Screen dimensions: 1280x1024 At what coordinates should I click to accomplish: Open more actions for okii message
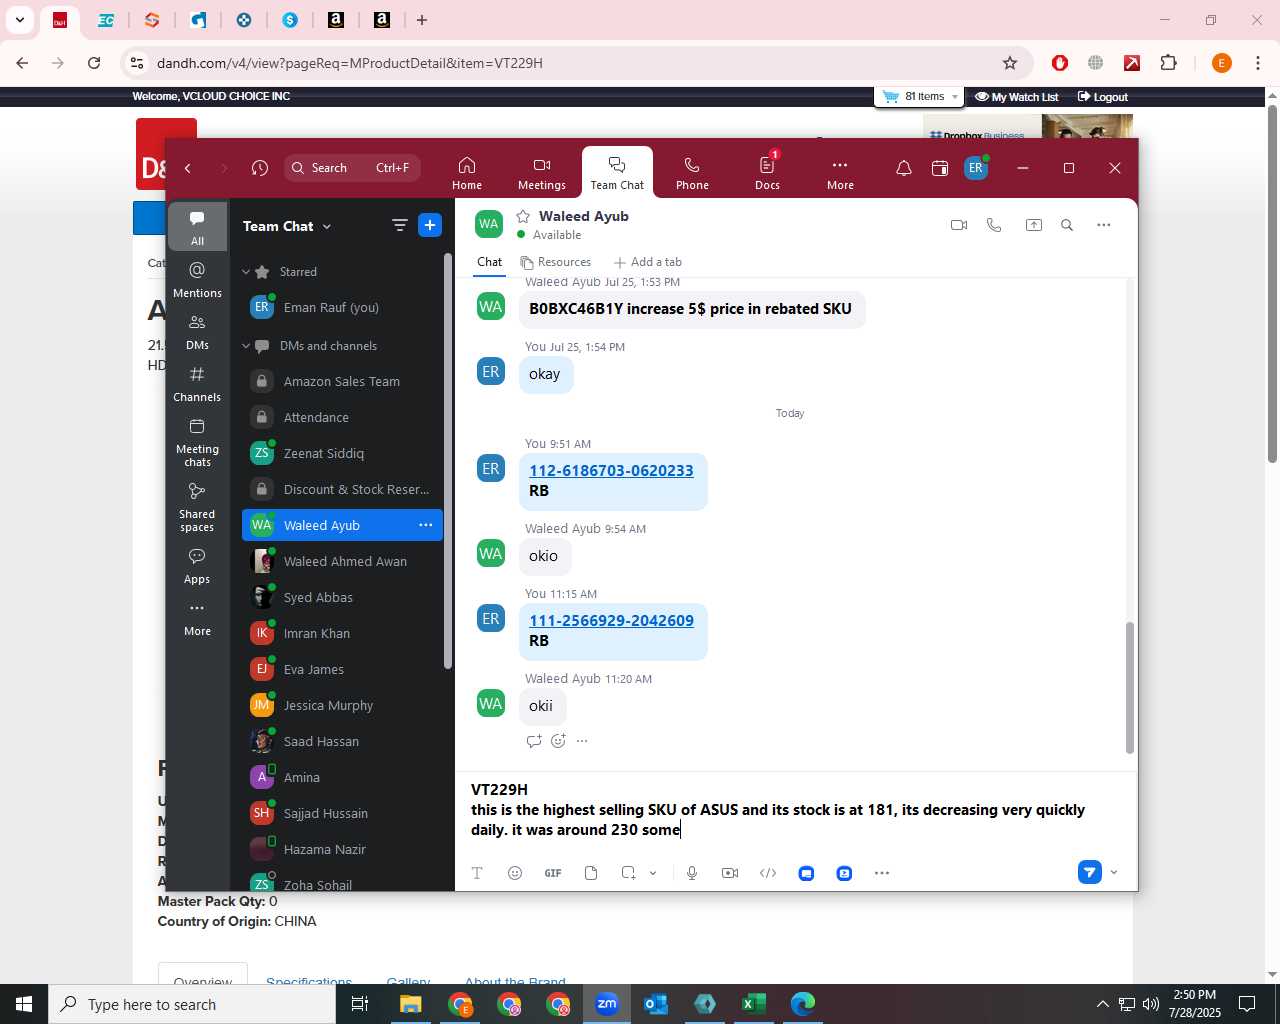(582, 741)
